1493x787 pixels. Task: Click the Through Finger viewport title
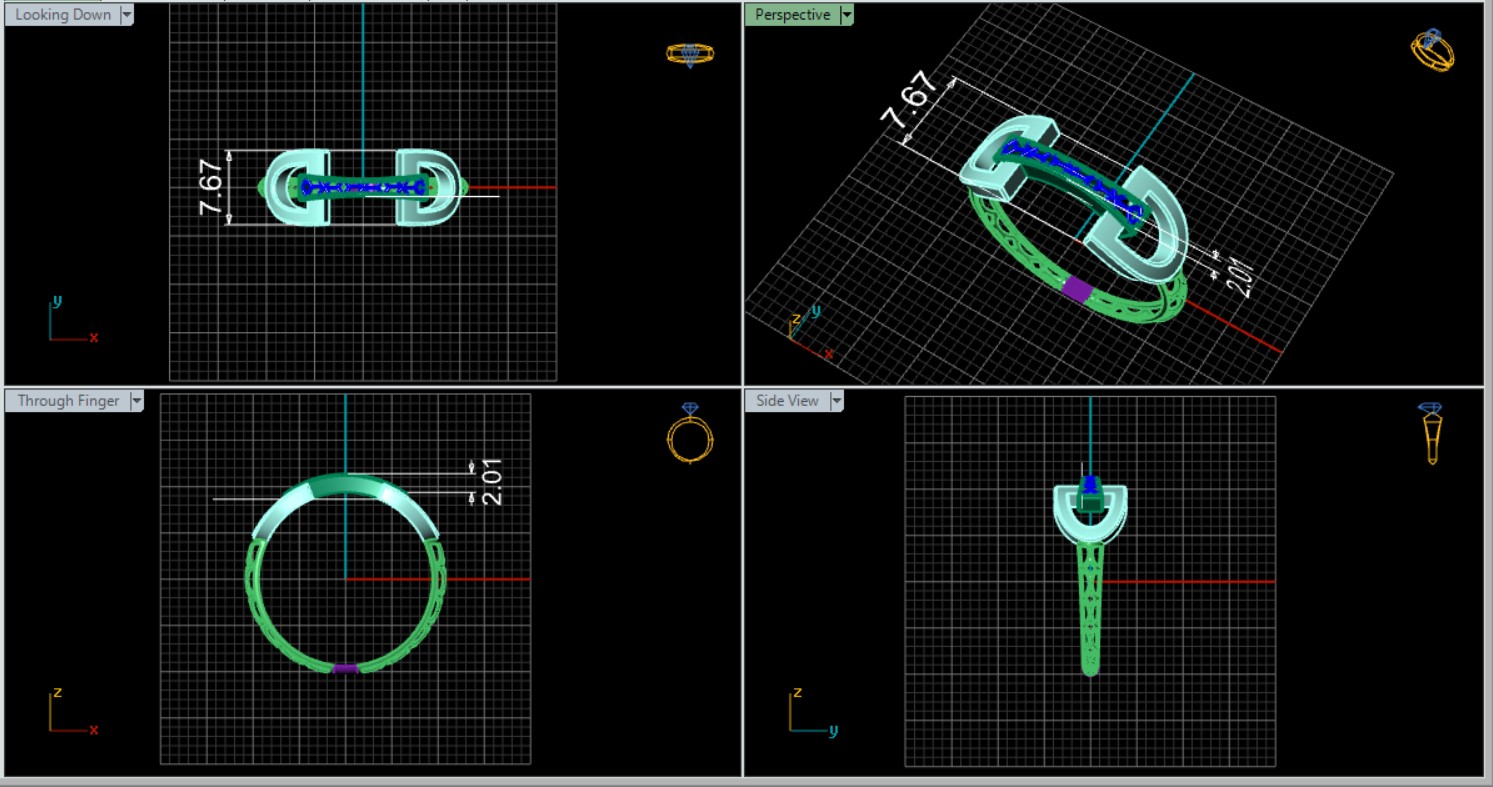[x=68, y=401]
